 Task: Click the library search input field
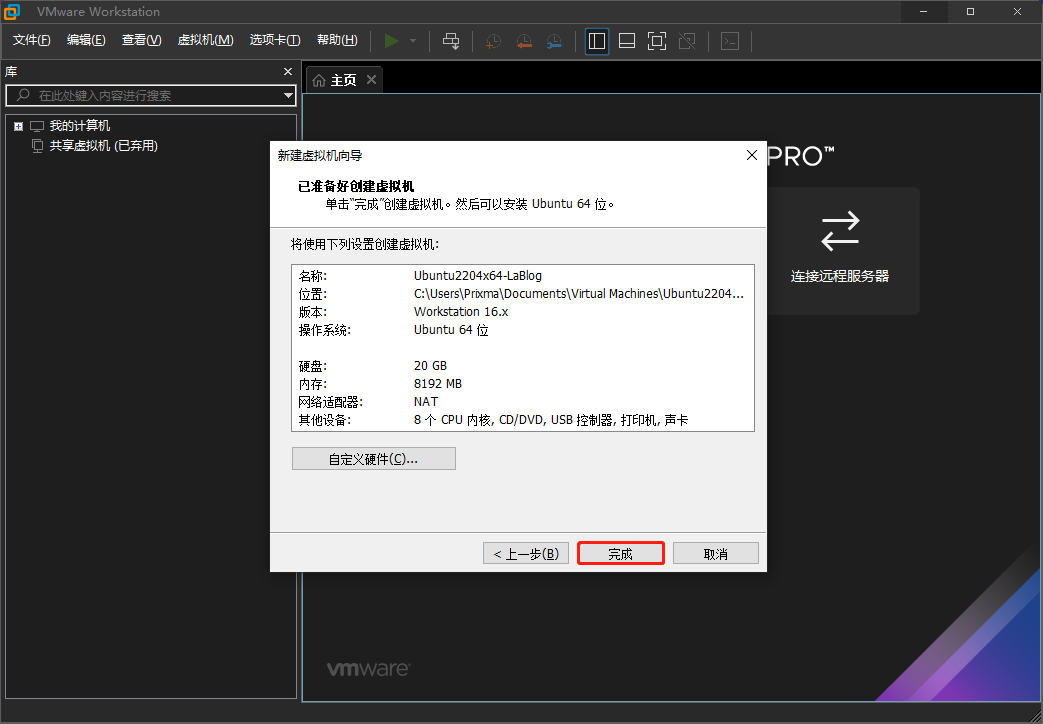(x=150, y=95)
